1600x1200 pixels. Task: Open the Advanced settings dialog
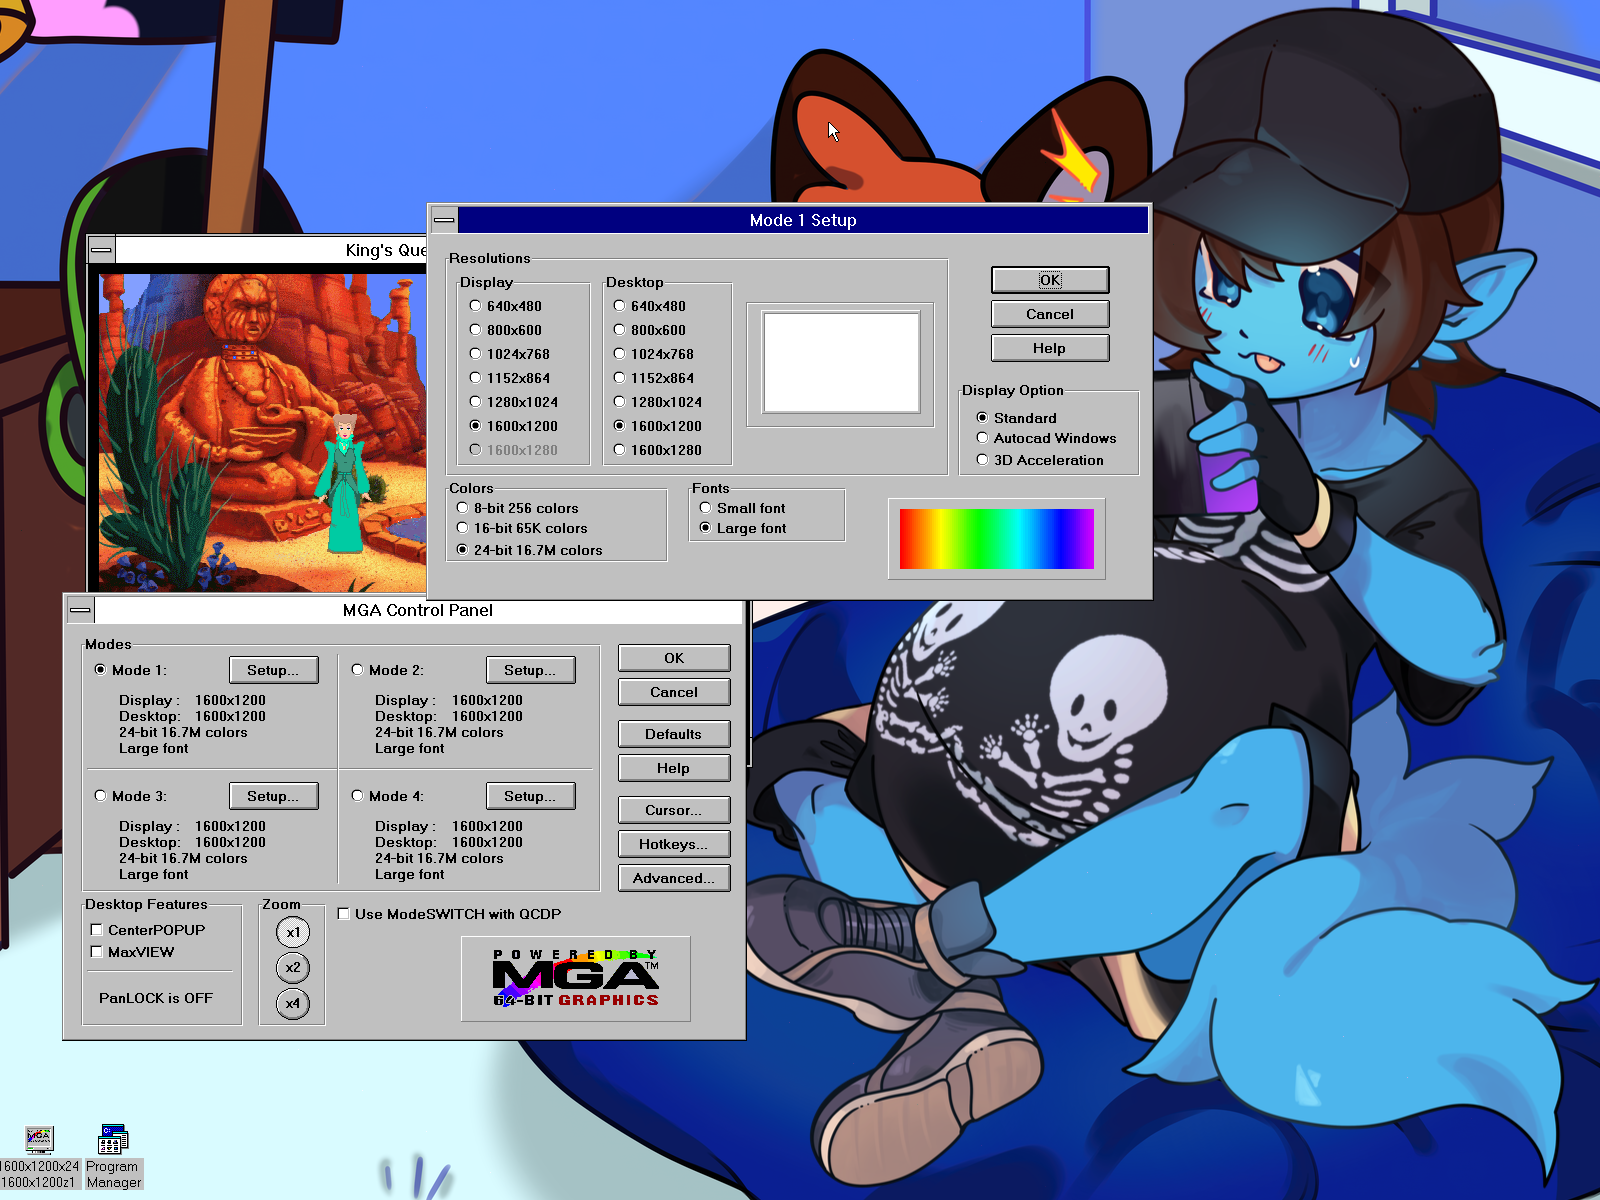[673, 878]
